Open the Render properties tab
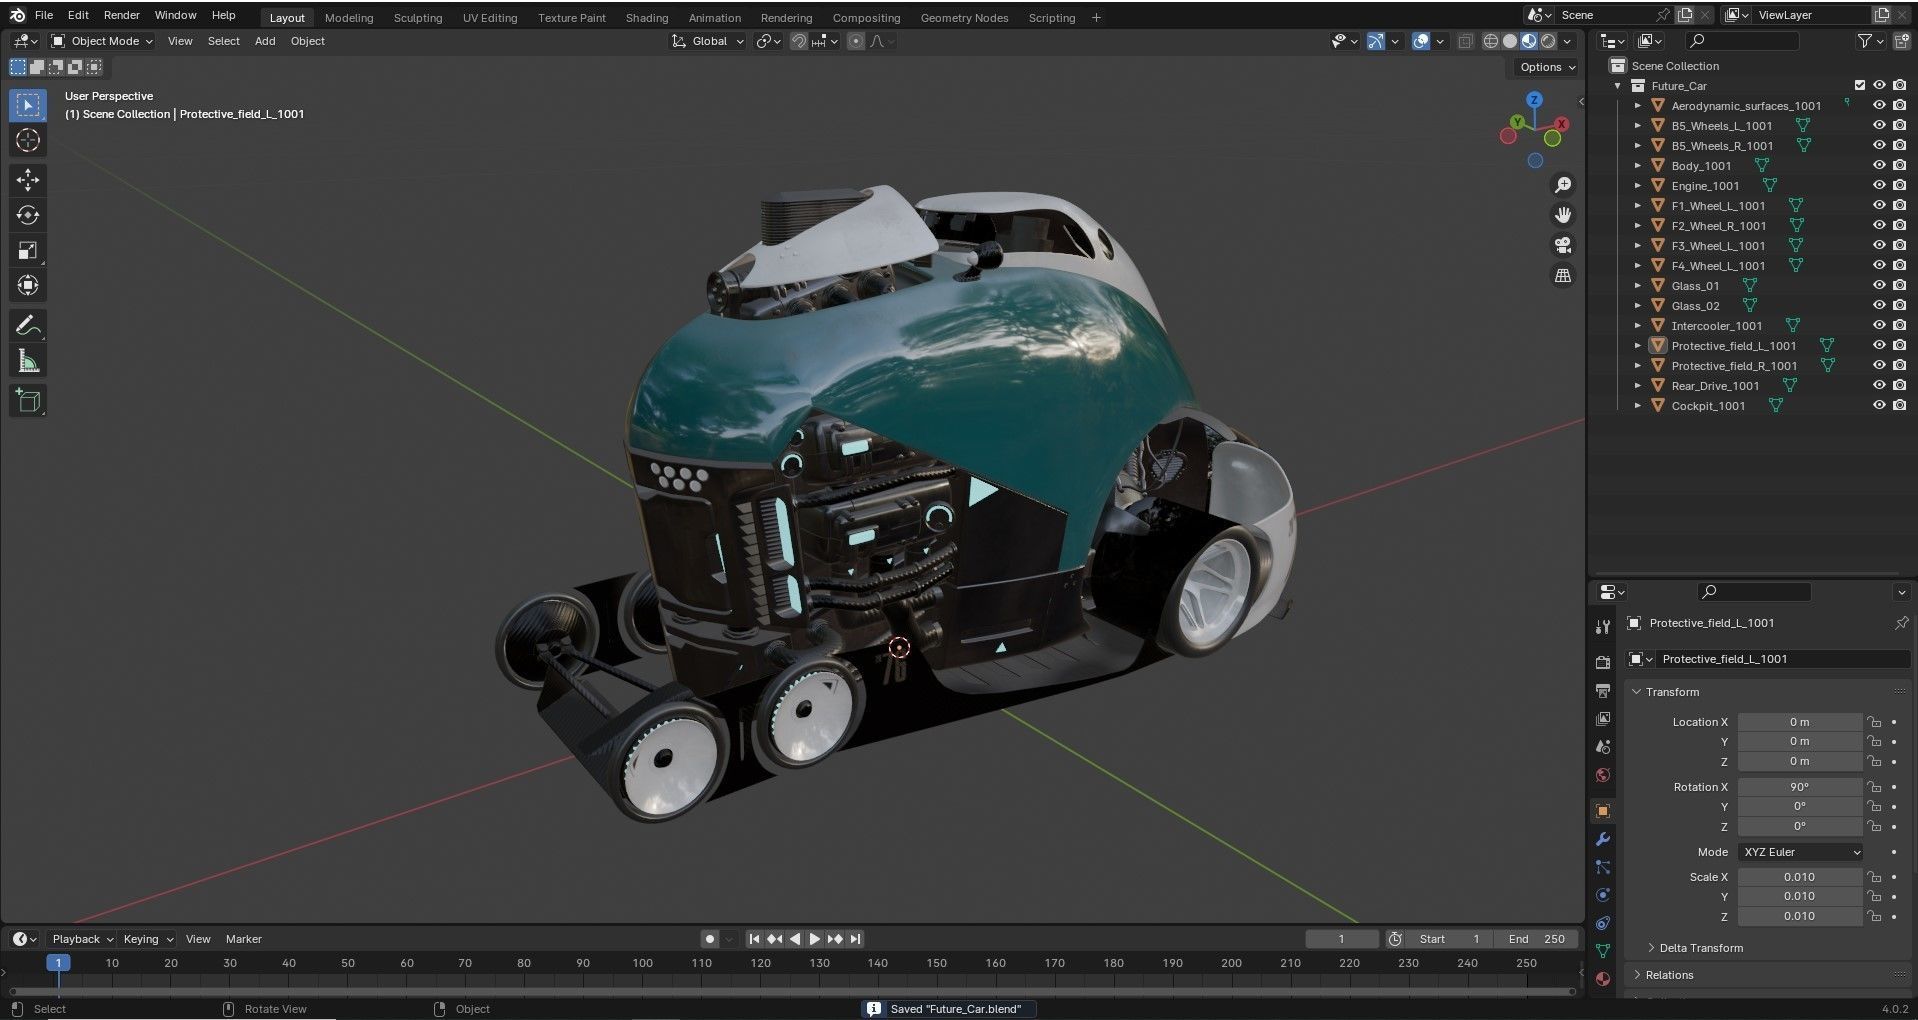Screen dimensions: 1918x1020 point(1603,662)
